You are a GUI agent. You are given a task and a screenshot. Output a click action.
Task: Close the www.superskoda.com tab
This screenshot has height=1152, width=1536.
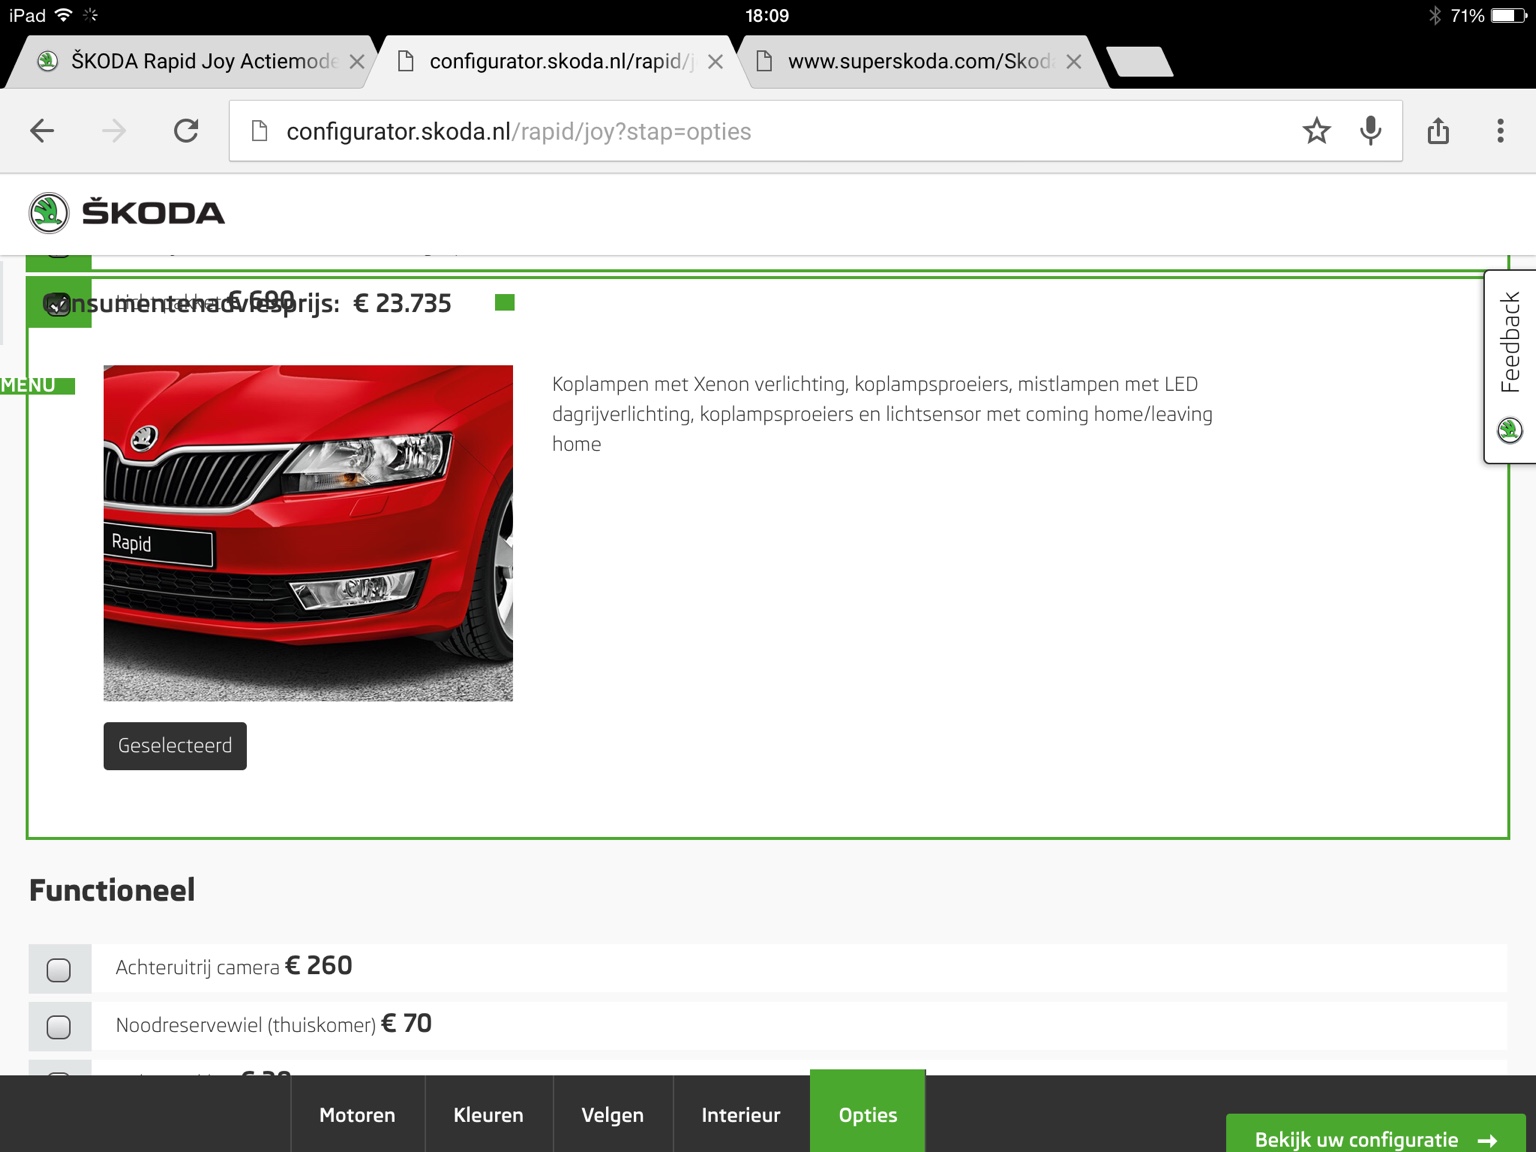point(1073,62)
